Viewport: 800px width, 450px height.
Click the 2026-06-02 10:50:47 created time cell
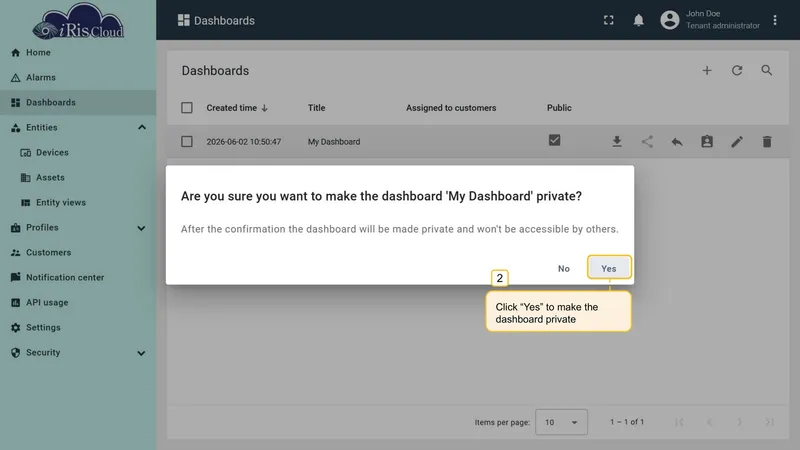(244, 142)
